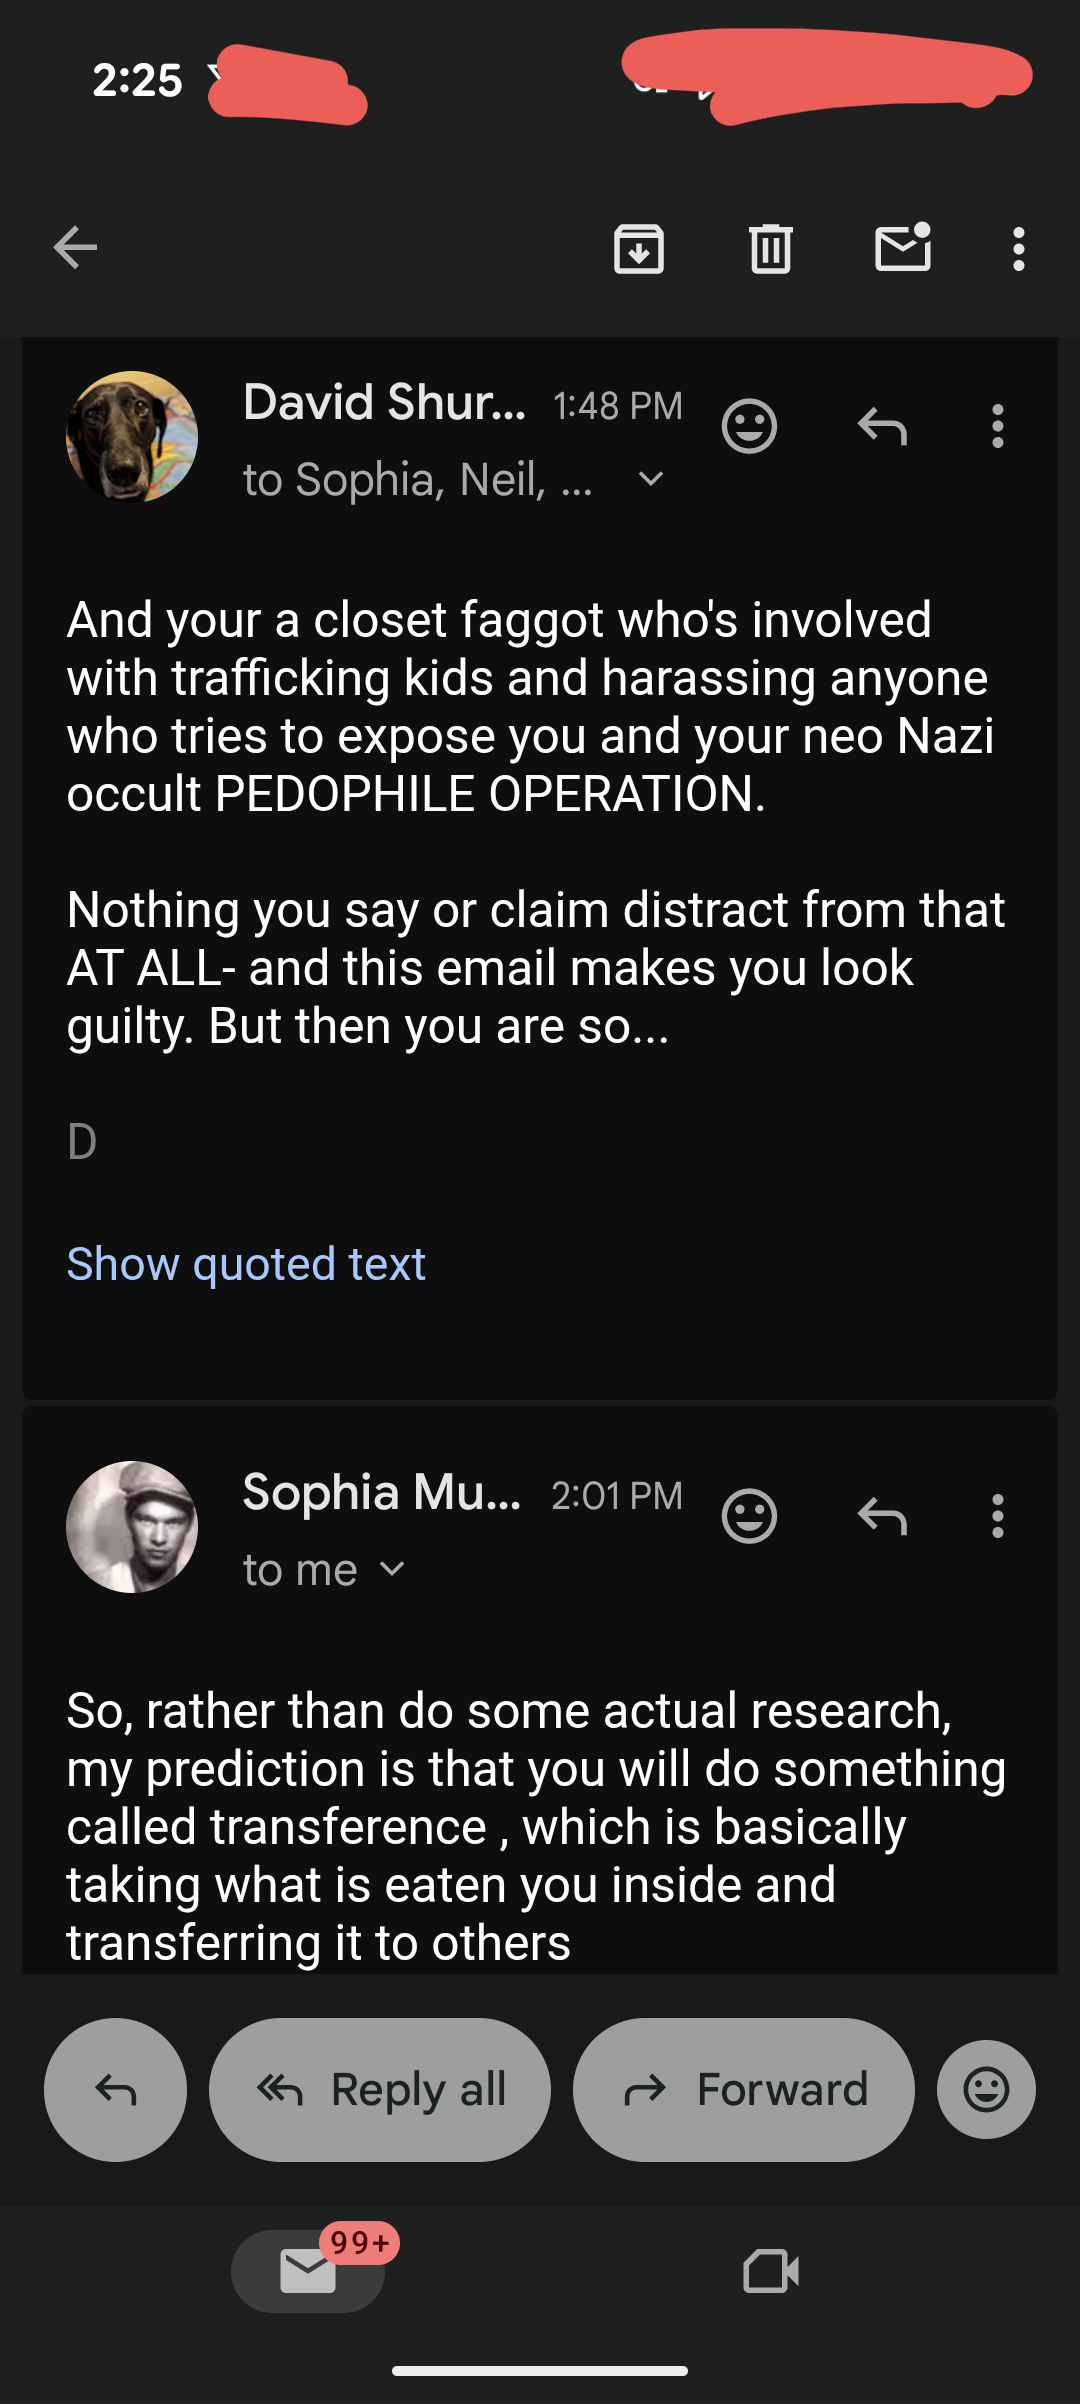
Task: Expand 'to me' recipient details
Action: click(x=393, y=1570)
